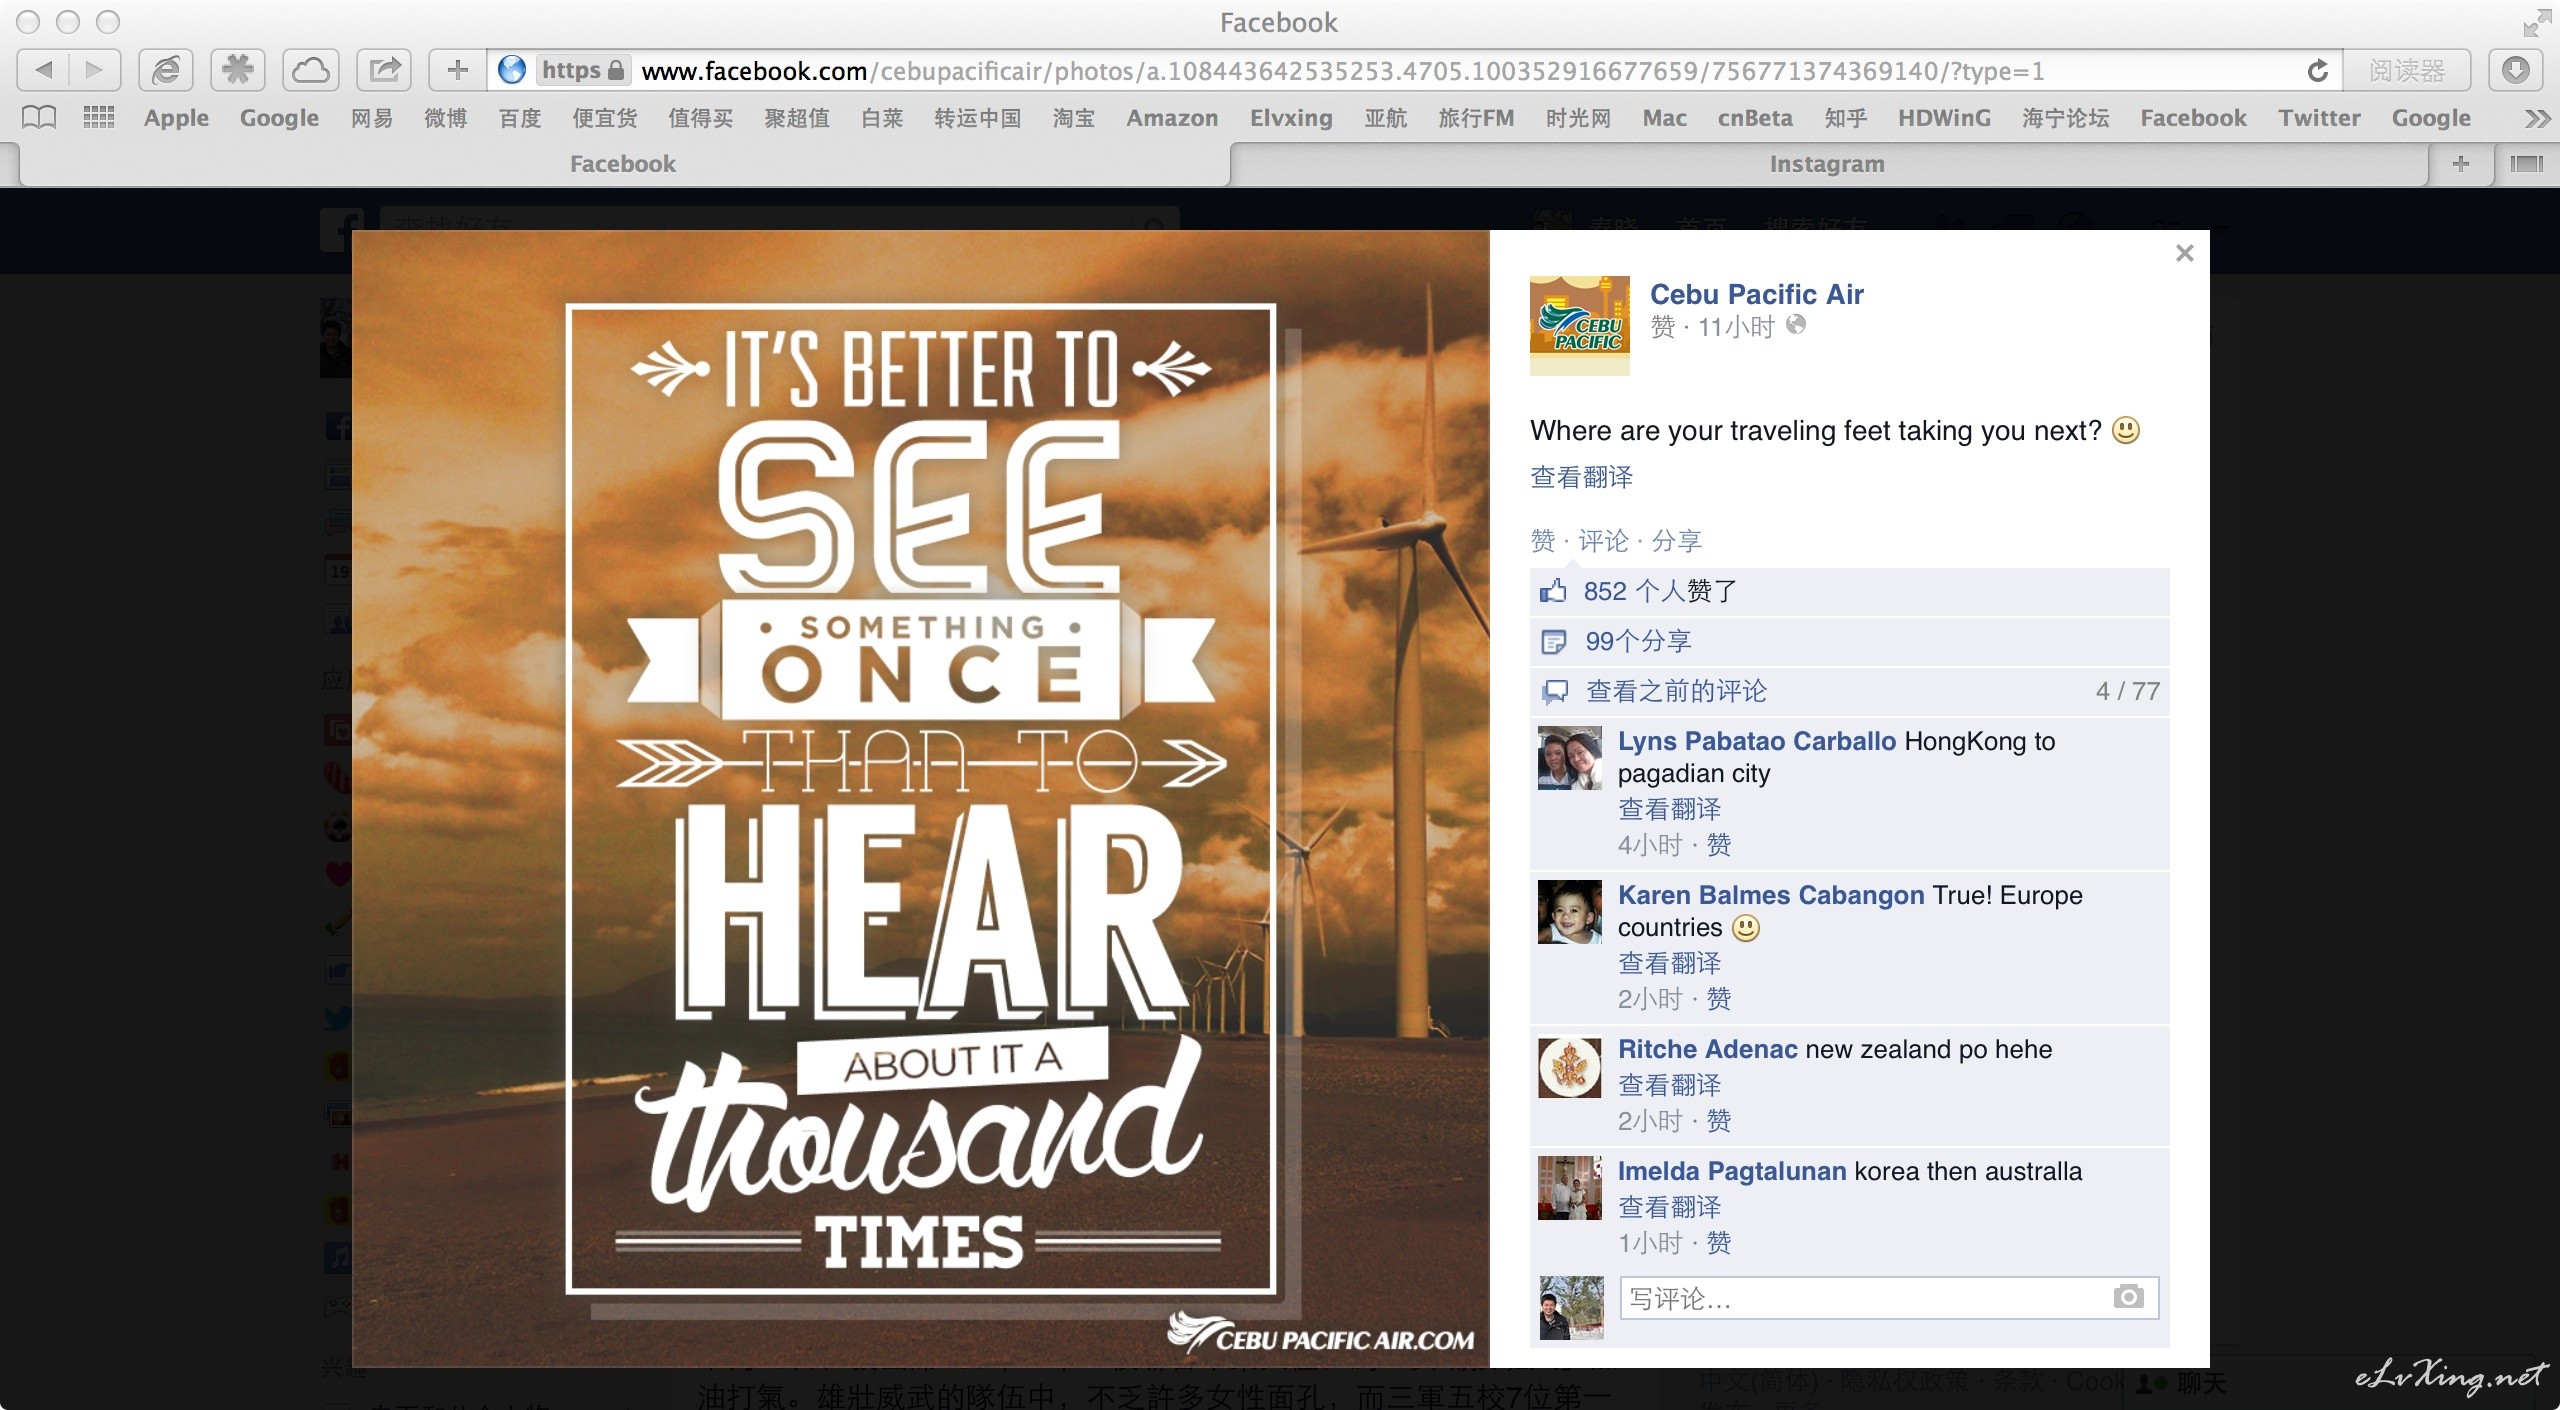Image resolution: width=2560 pixels, height=1410 pixels.
Task: Click 查看翻译 under the post caption
Action: [x=1581, y=477]
